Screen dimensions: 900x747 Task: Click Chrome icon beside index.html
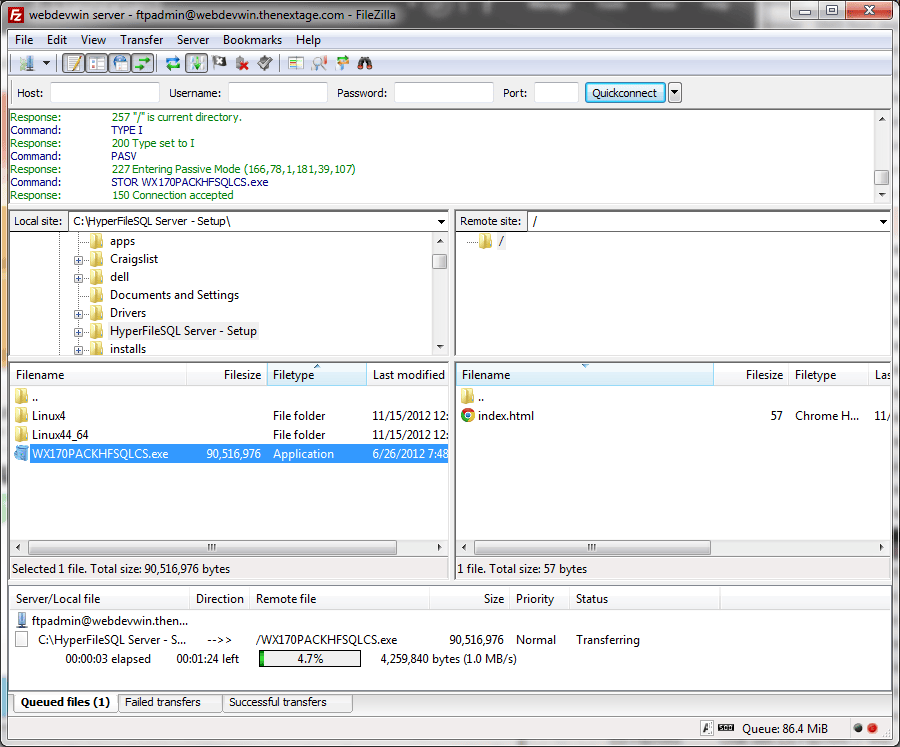(x=468, y=415)
